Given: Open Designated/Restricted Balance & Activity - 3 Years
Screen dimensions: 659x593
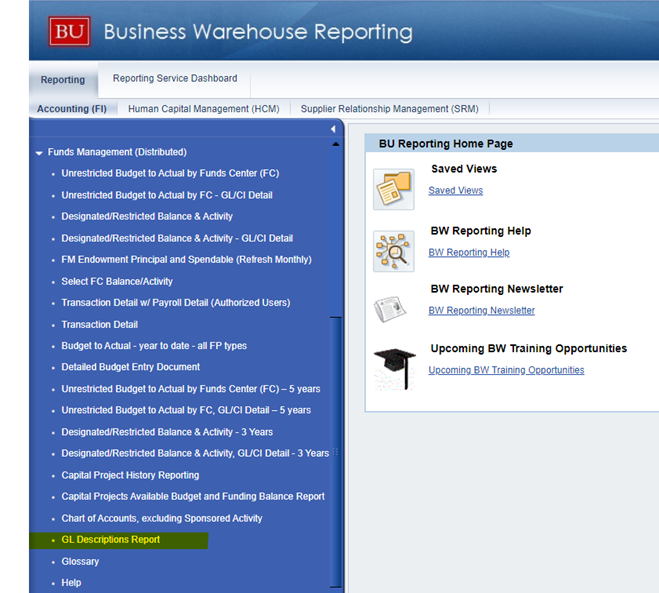Looking at the screenshot, I should [x=167, y=432].
